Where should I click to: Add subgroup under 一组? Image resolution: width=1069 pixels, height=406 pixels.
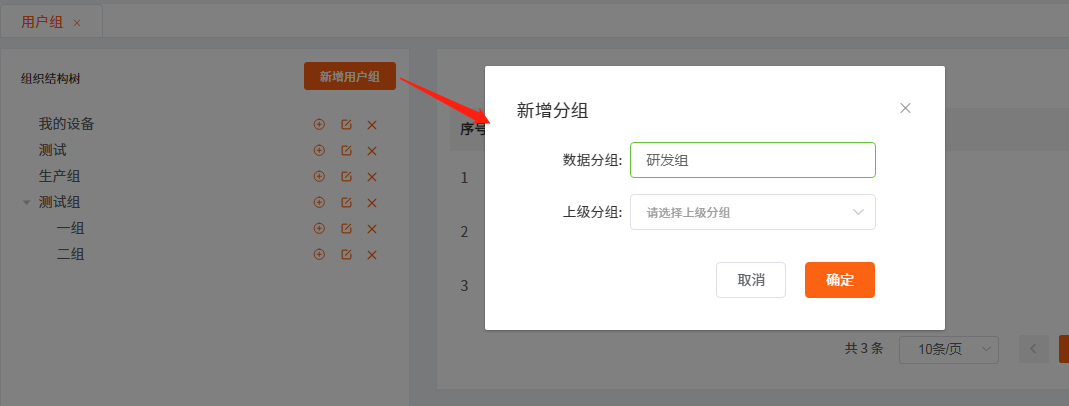tap(319, 228)
